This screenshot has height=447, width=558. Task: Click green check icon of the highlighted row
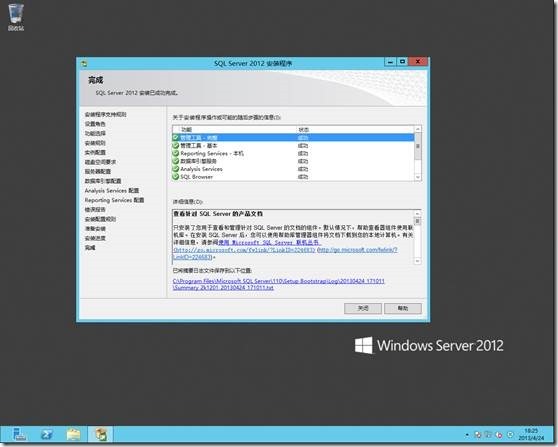tap(175, 138)
